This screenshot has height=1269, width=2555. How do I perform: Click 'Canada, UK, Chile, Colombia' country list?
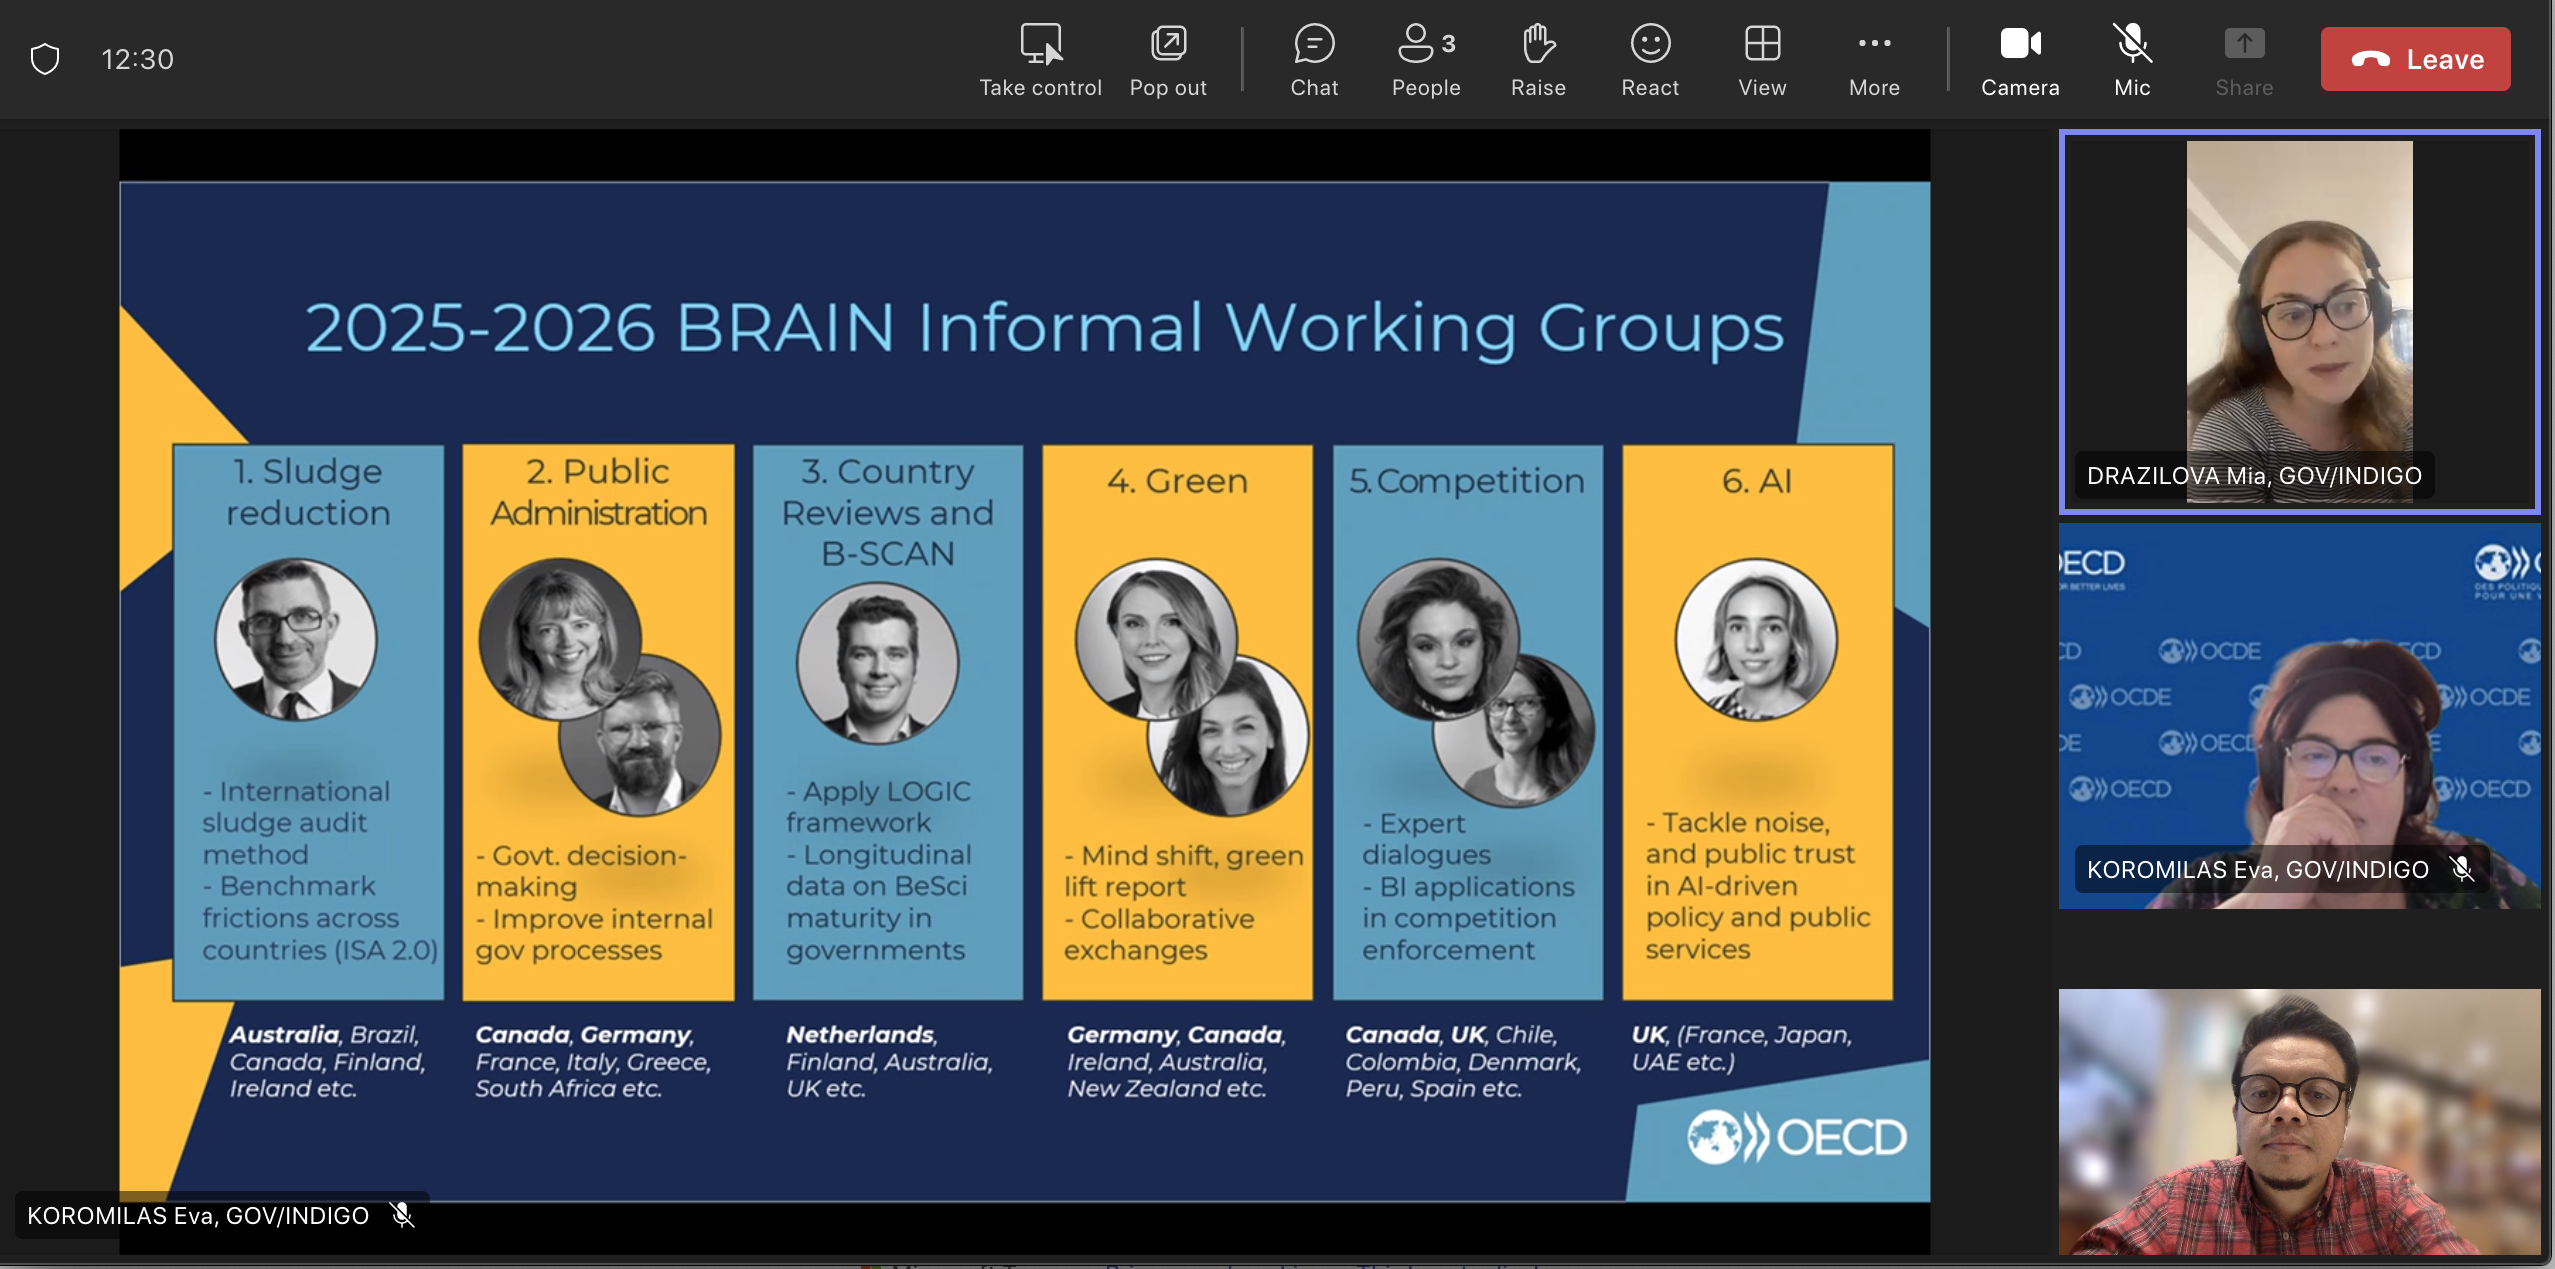click(1463, 1061)
